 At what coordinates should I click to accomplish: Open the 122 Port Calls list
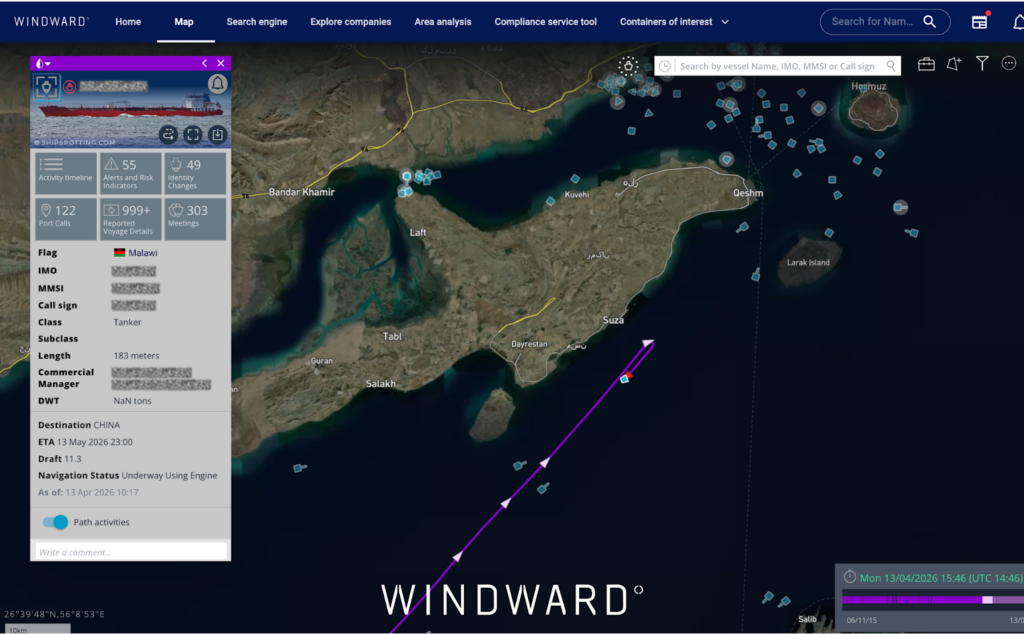pyautogui.click(x=64, y=218)
